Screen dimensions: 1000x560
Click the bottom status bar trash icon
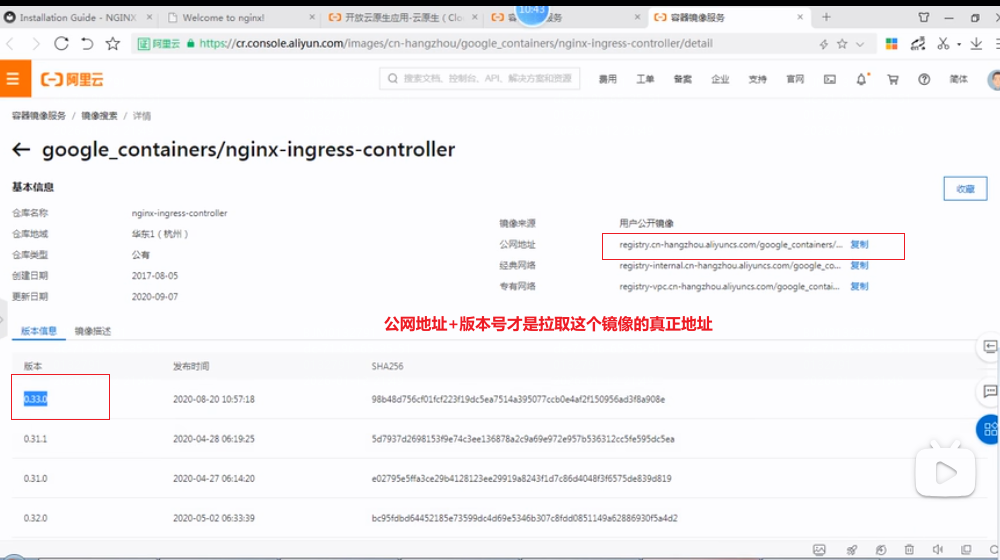(909, 550)
